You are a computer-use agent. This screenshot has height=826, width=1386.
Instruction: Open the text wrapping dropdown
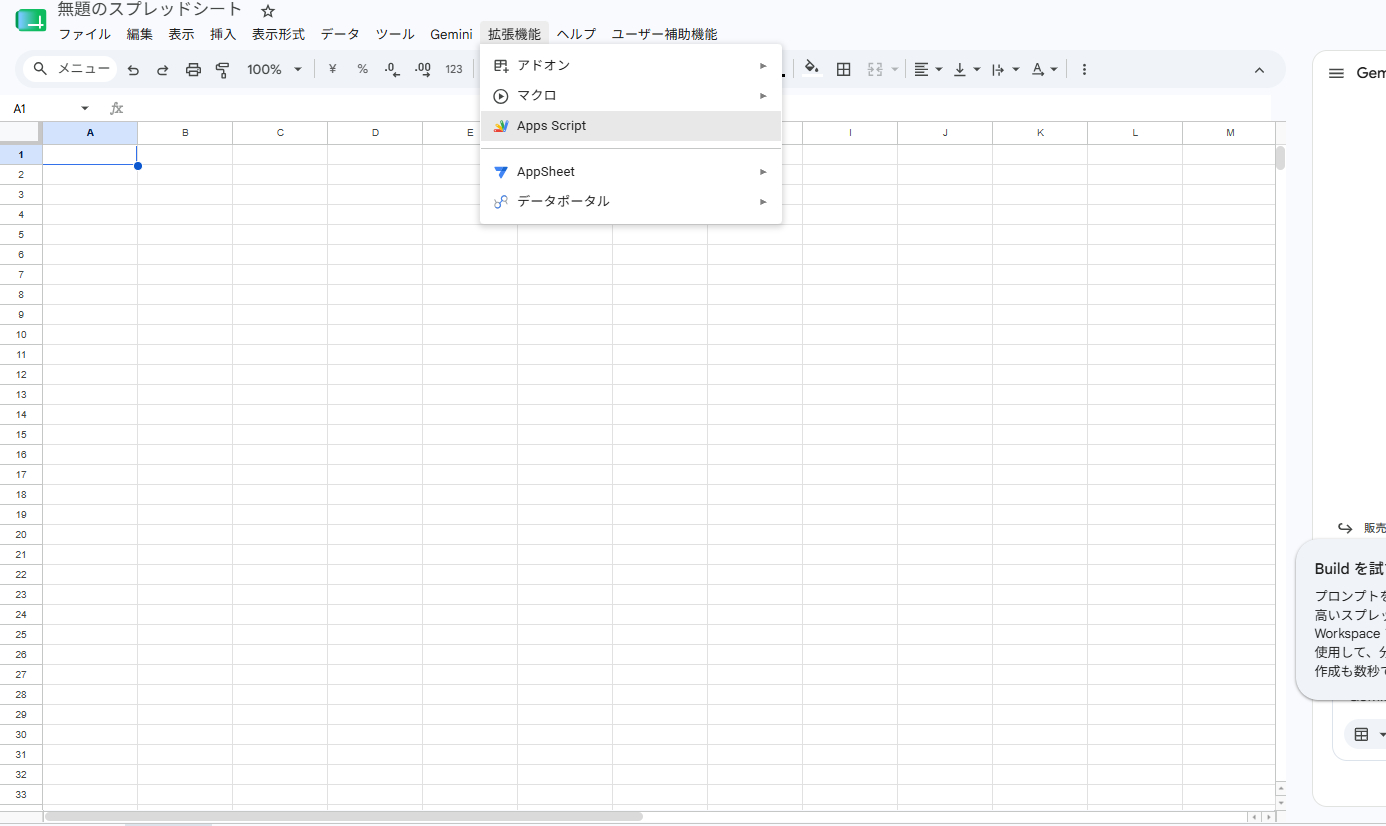click(x=1005, y=69)
